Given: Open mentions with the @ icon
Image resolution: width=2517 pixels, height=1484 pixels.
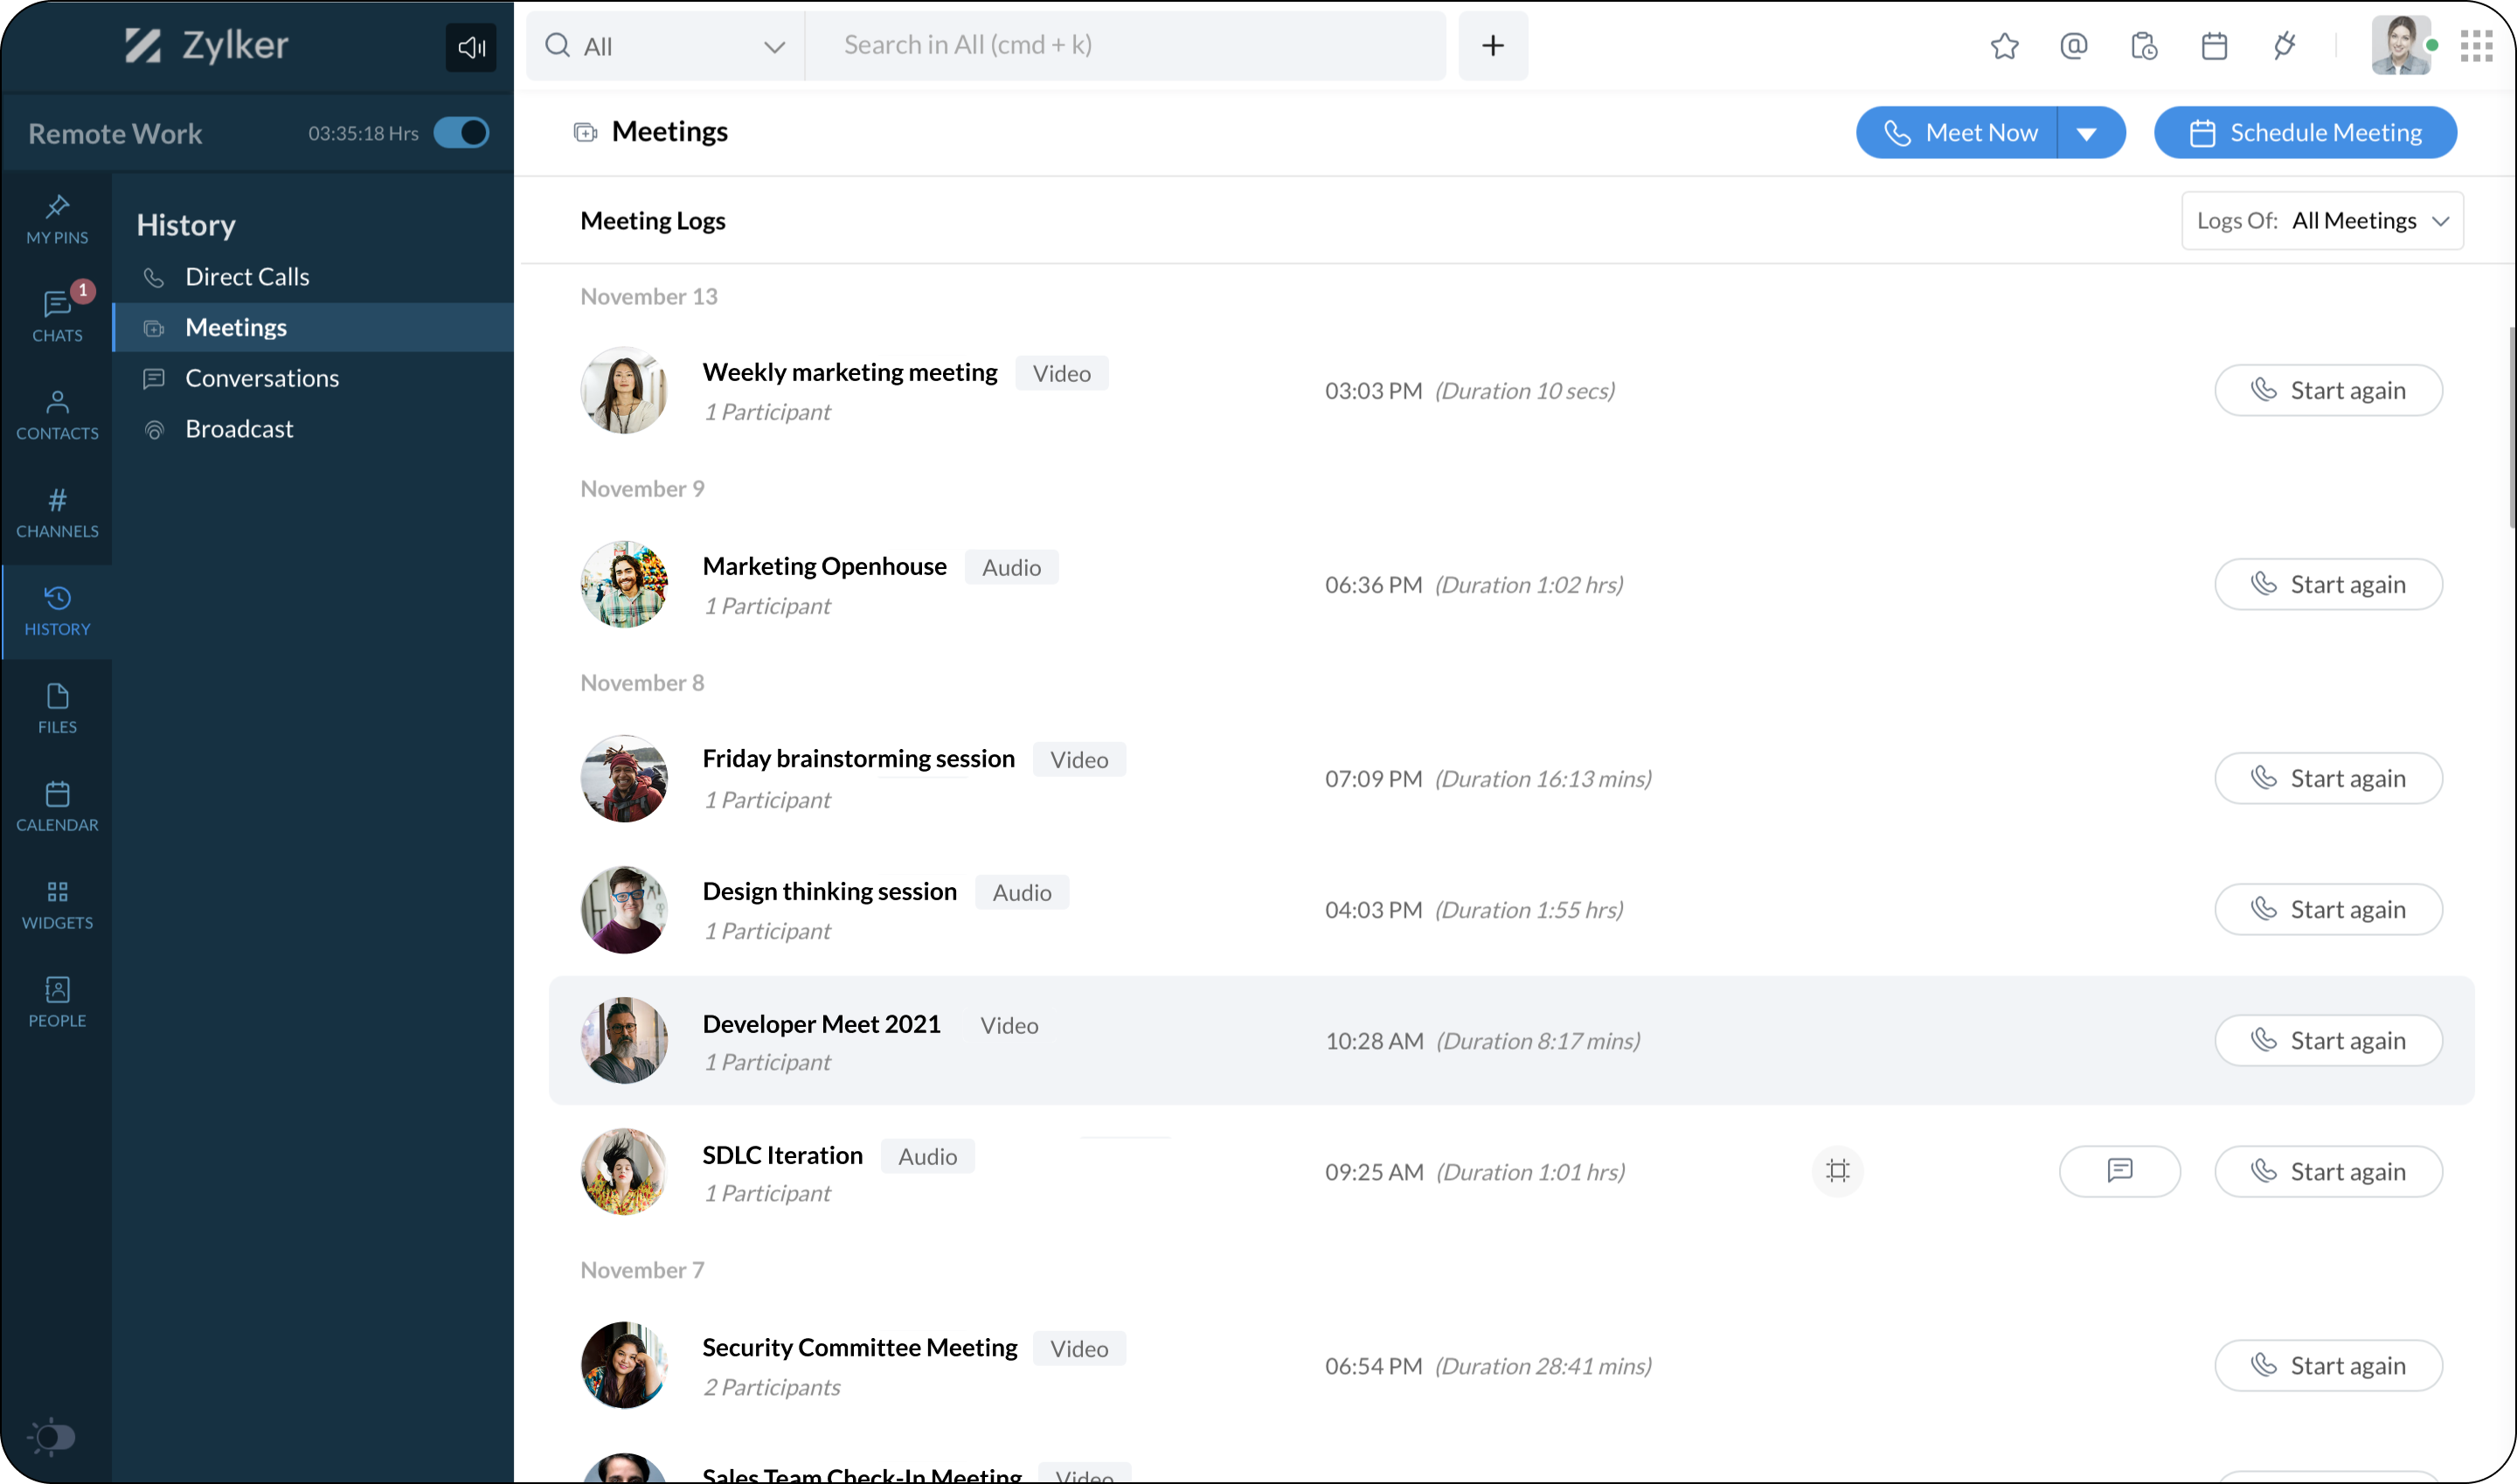Looking at the screenshot, I should 2074,46.
